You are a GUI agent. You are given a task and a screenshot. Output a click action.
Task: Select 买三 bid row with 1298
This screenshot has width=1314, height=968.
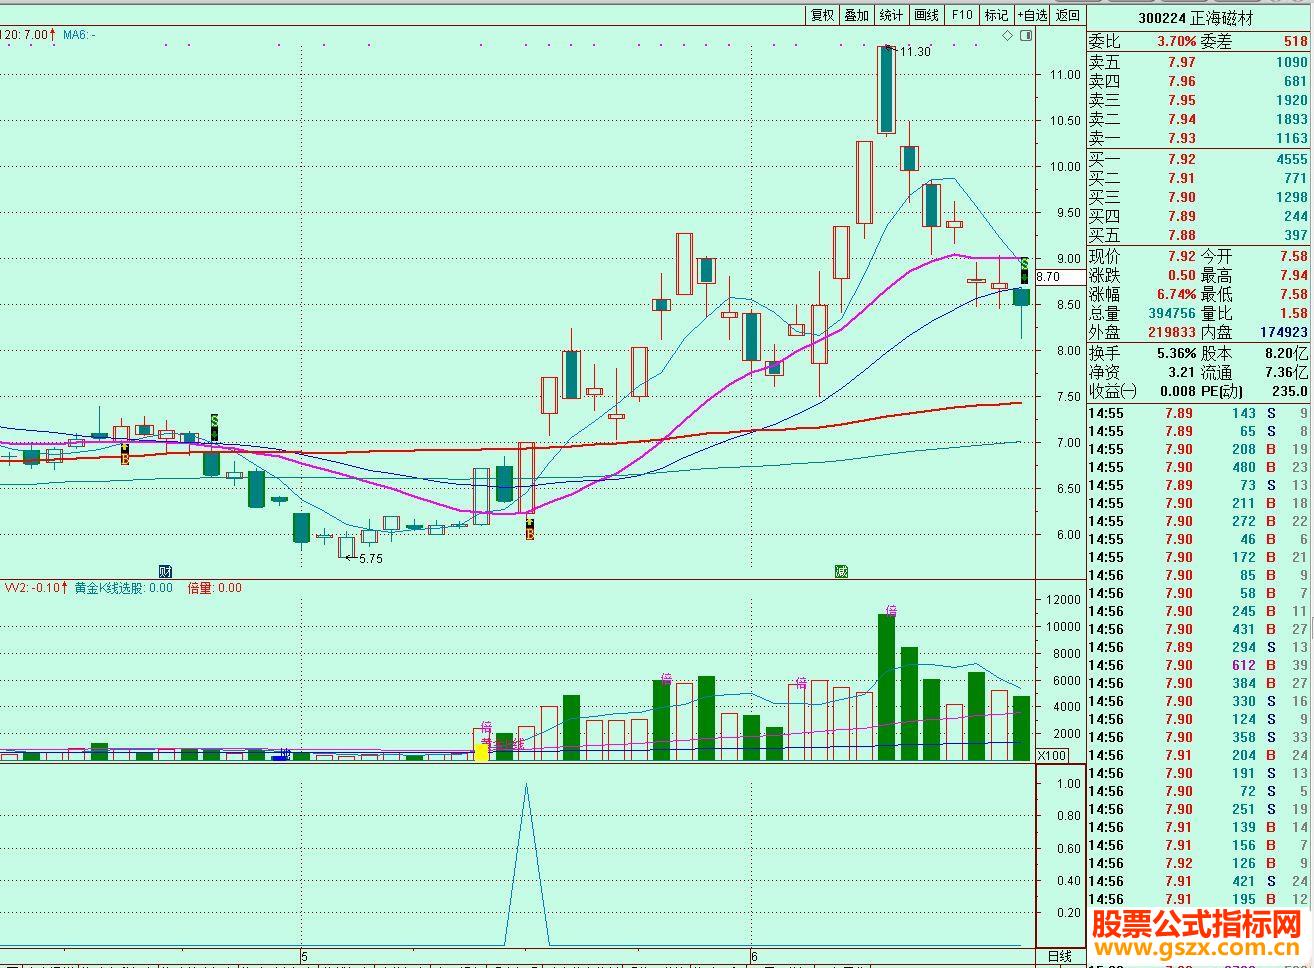[x=1199, y=197]
